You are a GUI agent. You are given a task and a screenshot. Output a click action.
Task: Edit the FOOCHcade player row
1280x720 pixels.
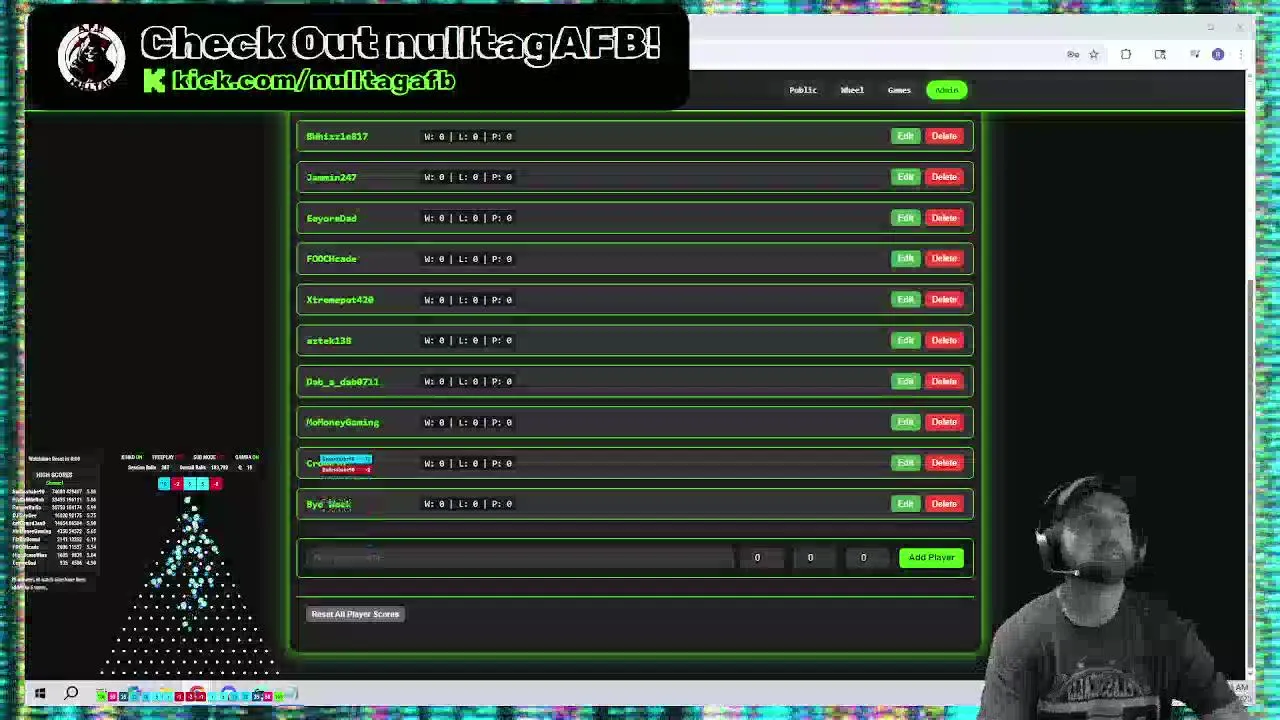click(905, 258)
